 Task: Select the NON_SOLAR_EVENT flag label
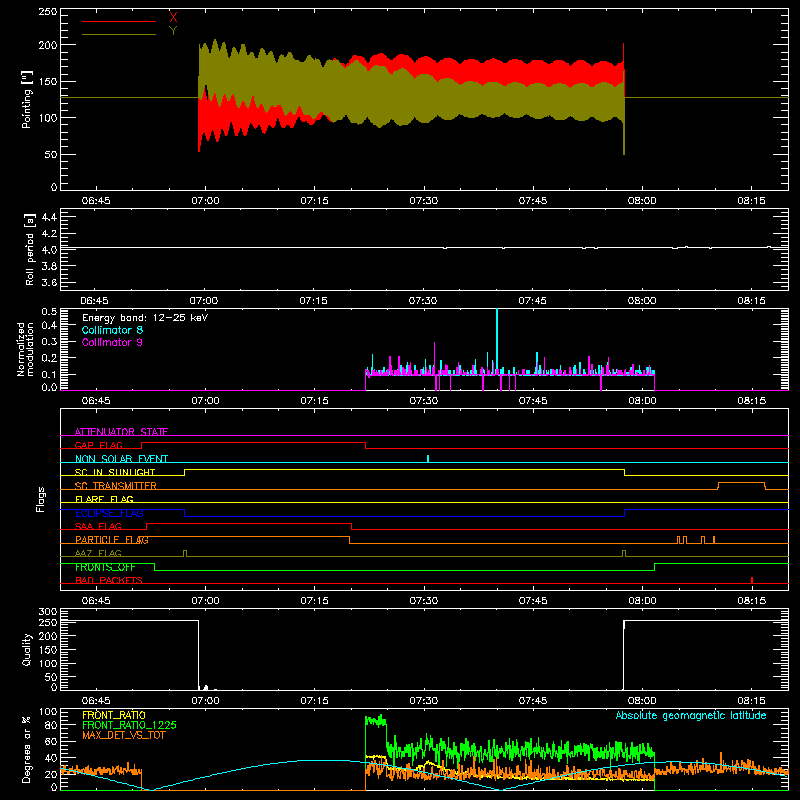tap(121, 459)
